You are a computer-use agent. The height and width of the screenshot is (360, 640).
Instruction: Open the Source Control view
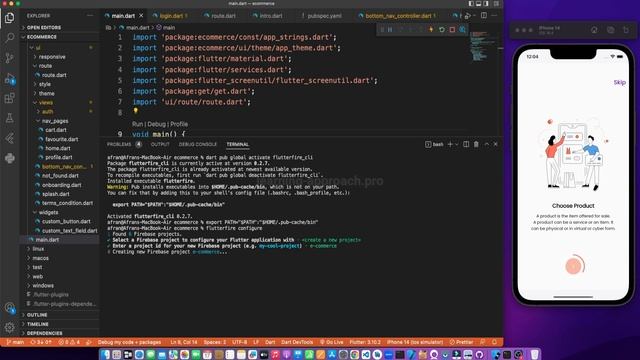tap(9, 58)
